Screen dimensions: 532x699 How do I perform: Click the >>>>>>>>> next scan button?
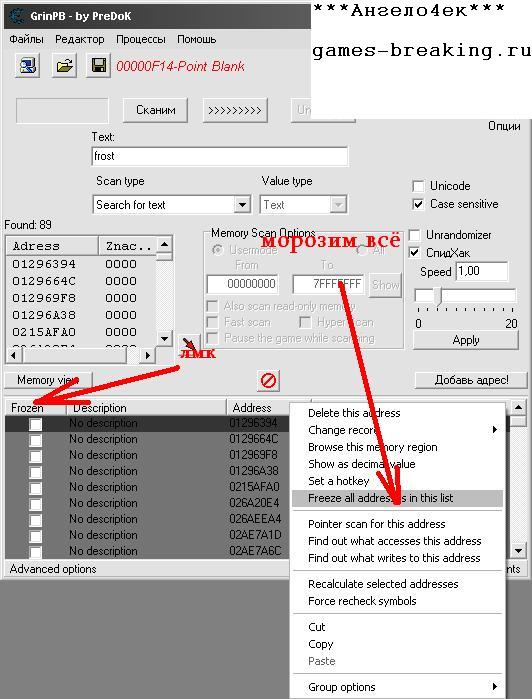click(x=235, y=110)
